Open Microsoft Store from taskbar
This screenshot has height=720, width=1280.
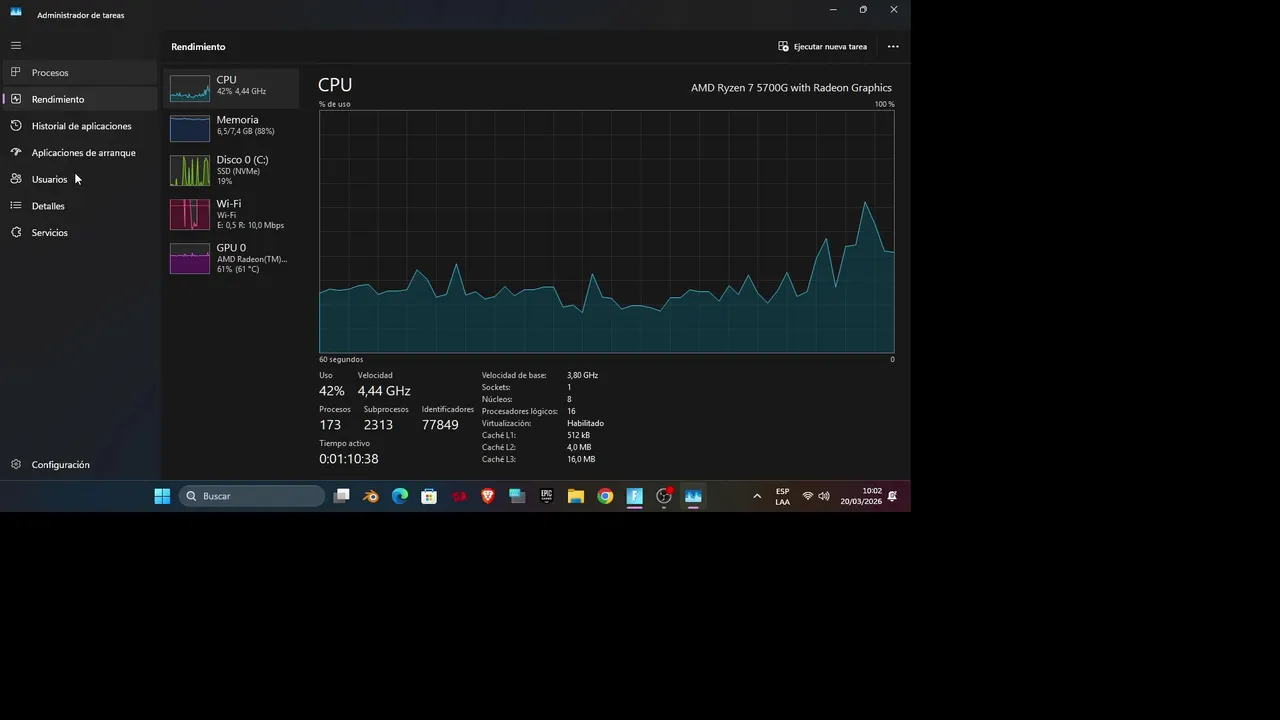click(x=429, y=496)
